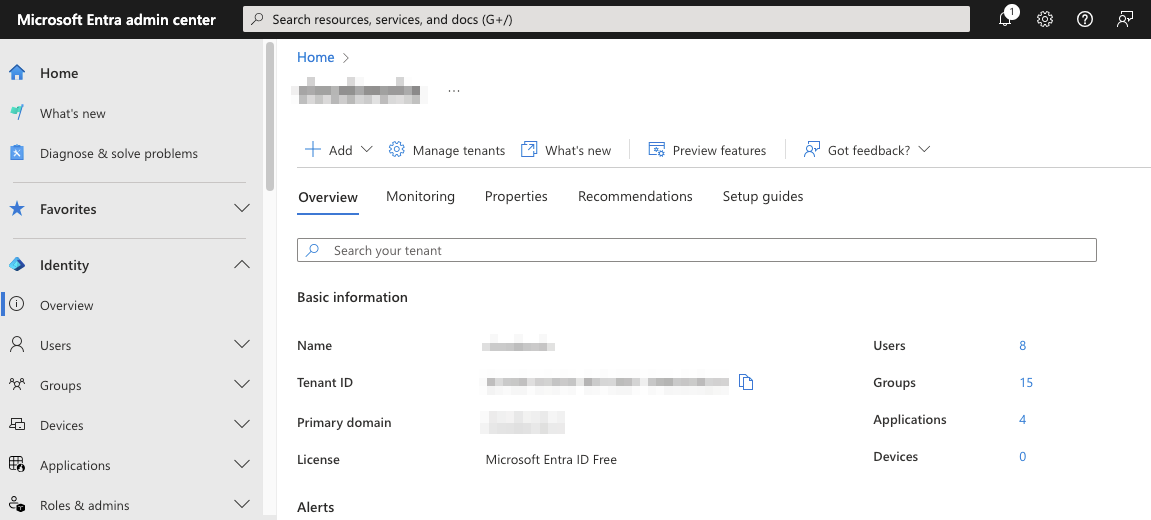The height and width of the screenshot is (520, 1151).
Task: Expand the Roles & admins chevron
Action: 242,504
